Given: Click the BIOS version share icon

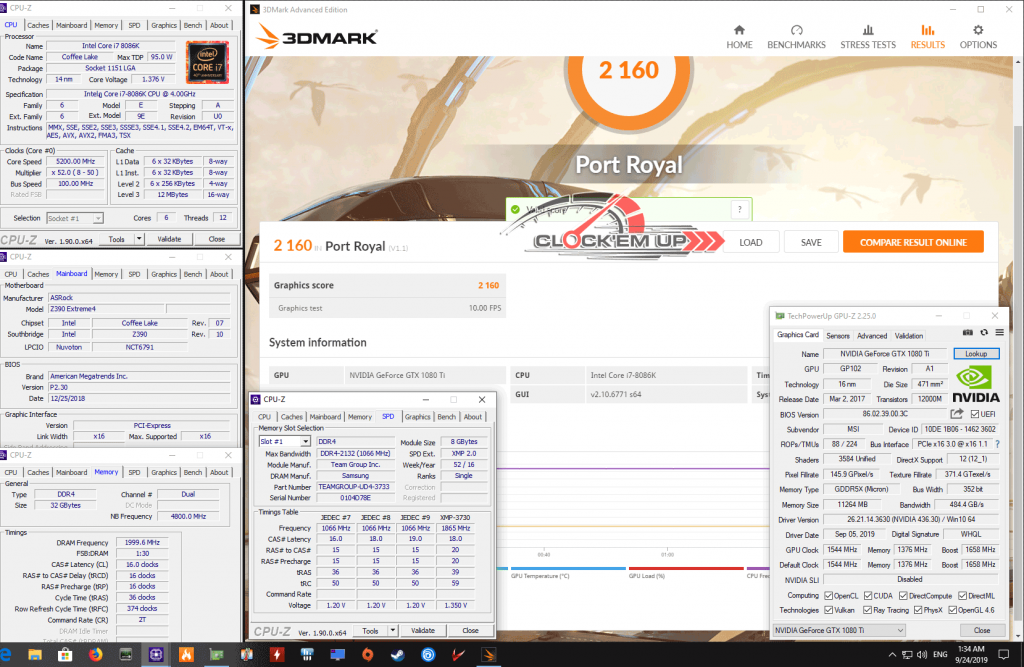Looking at the screenshot, I should click(x=957, y=413).
